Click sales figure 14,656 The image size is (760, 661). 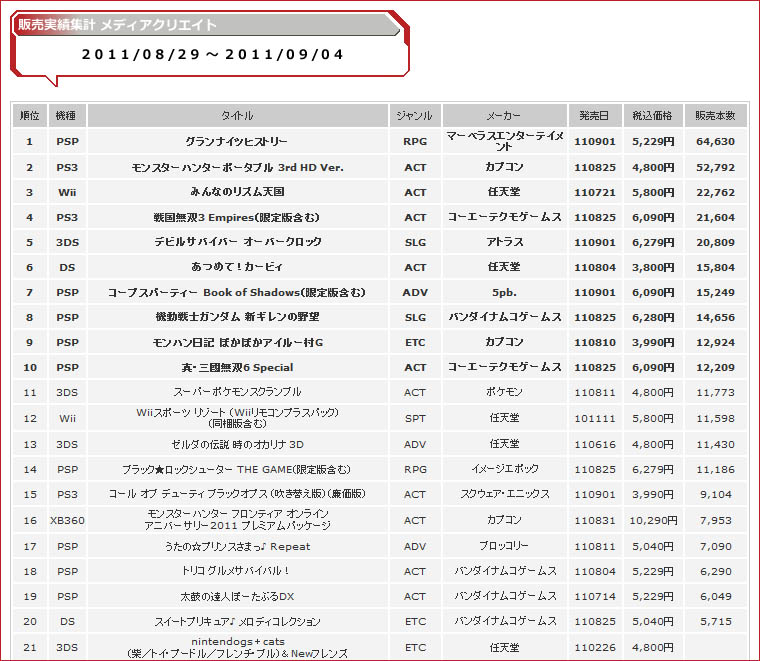(715, 317)
